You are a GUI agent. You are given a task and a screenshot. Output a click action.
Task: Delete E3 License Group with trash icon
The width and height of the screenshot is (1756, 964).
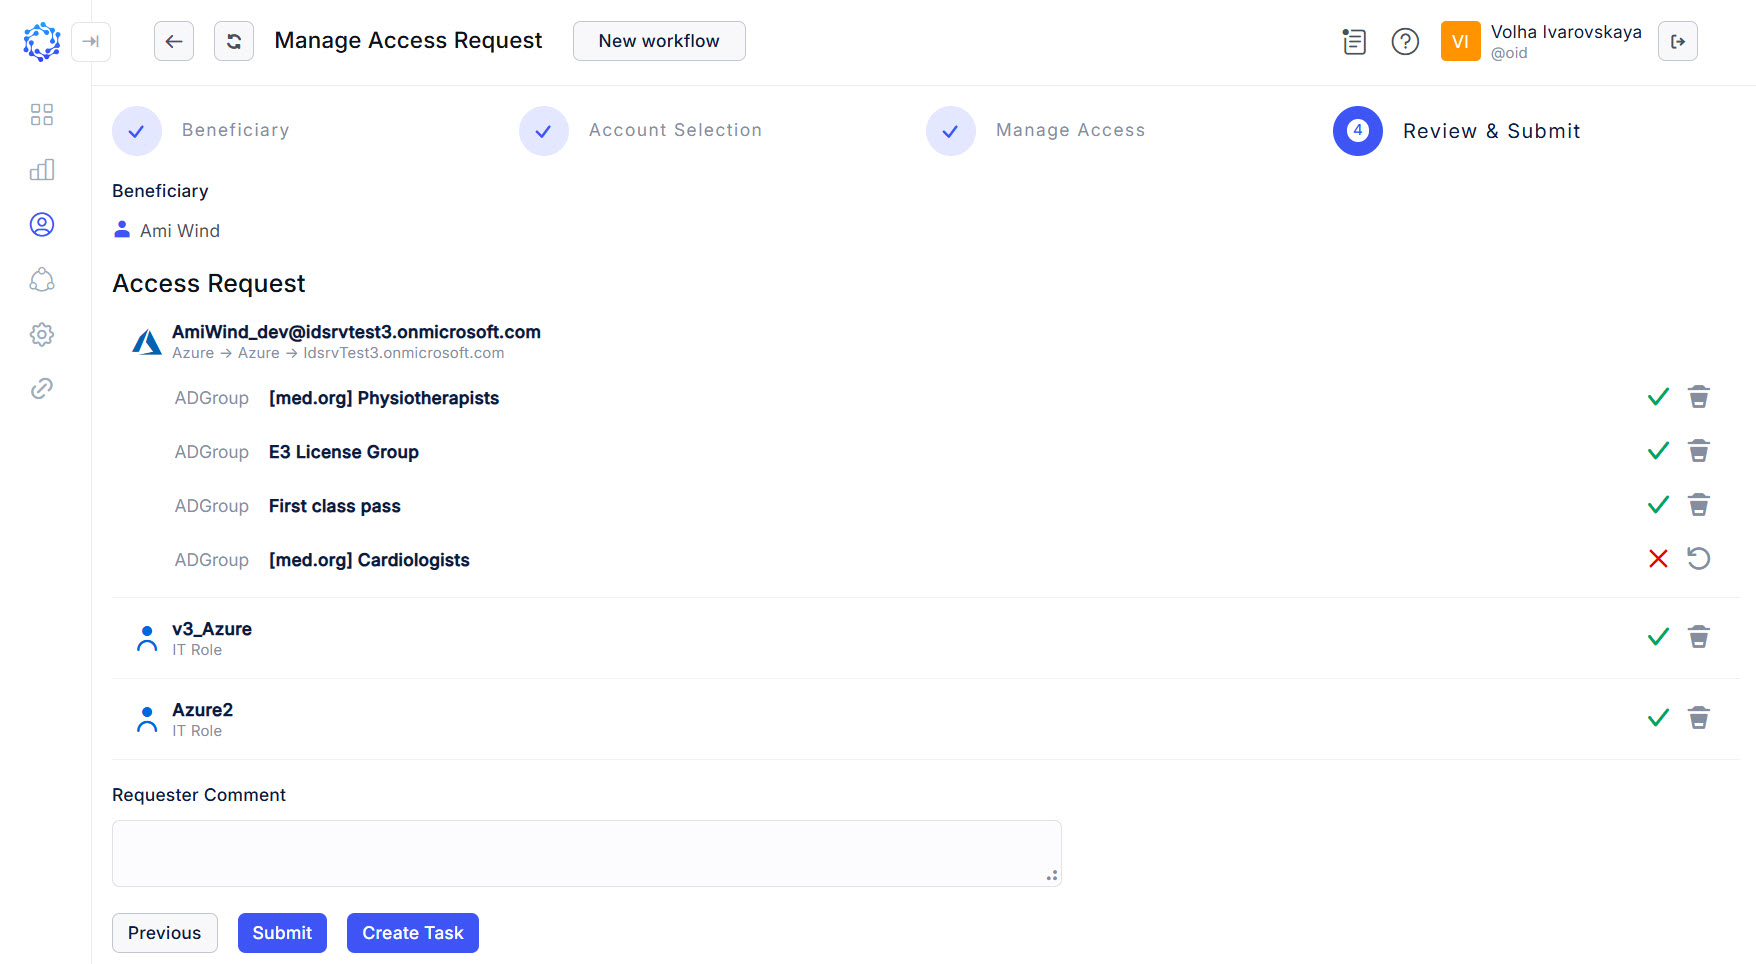[x=1699, y=451]
